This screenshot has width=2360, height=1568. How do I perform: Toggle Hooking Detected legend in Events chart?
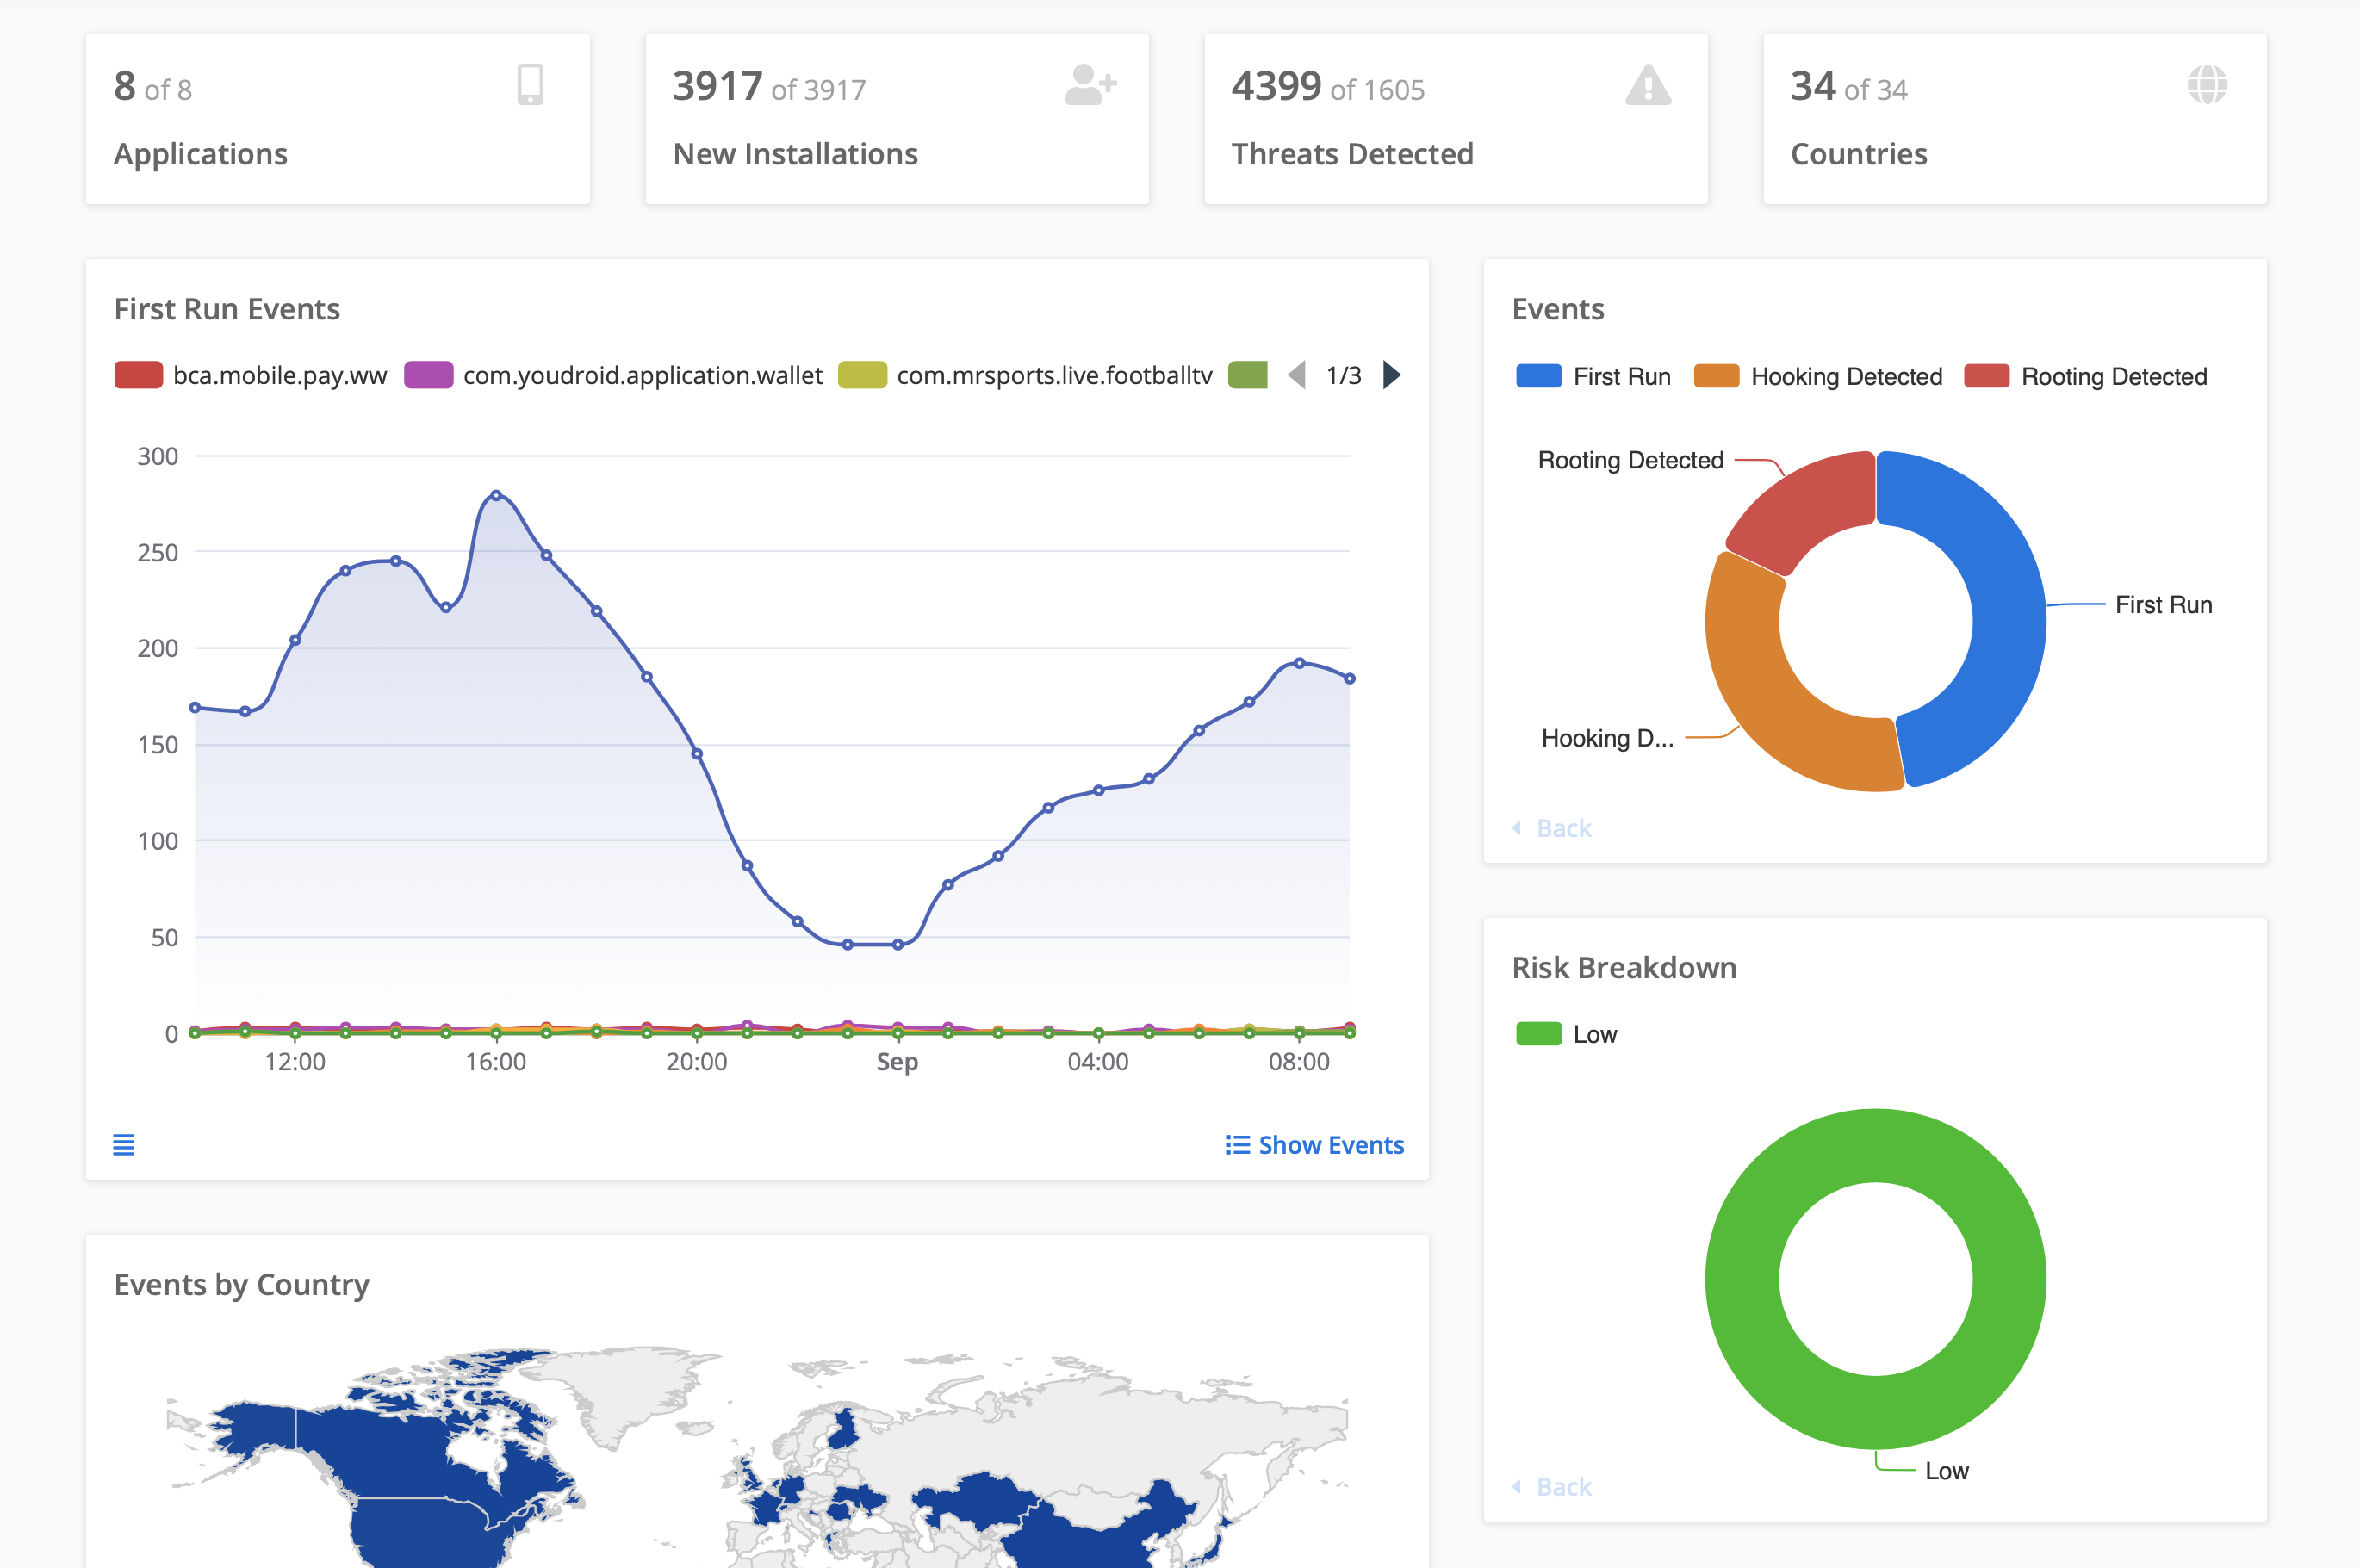[x=1818, y=376]
